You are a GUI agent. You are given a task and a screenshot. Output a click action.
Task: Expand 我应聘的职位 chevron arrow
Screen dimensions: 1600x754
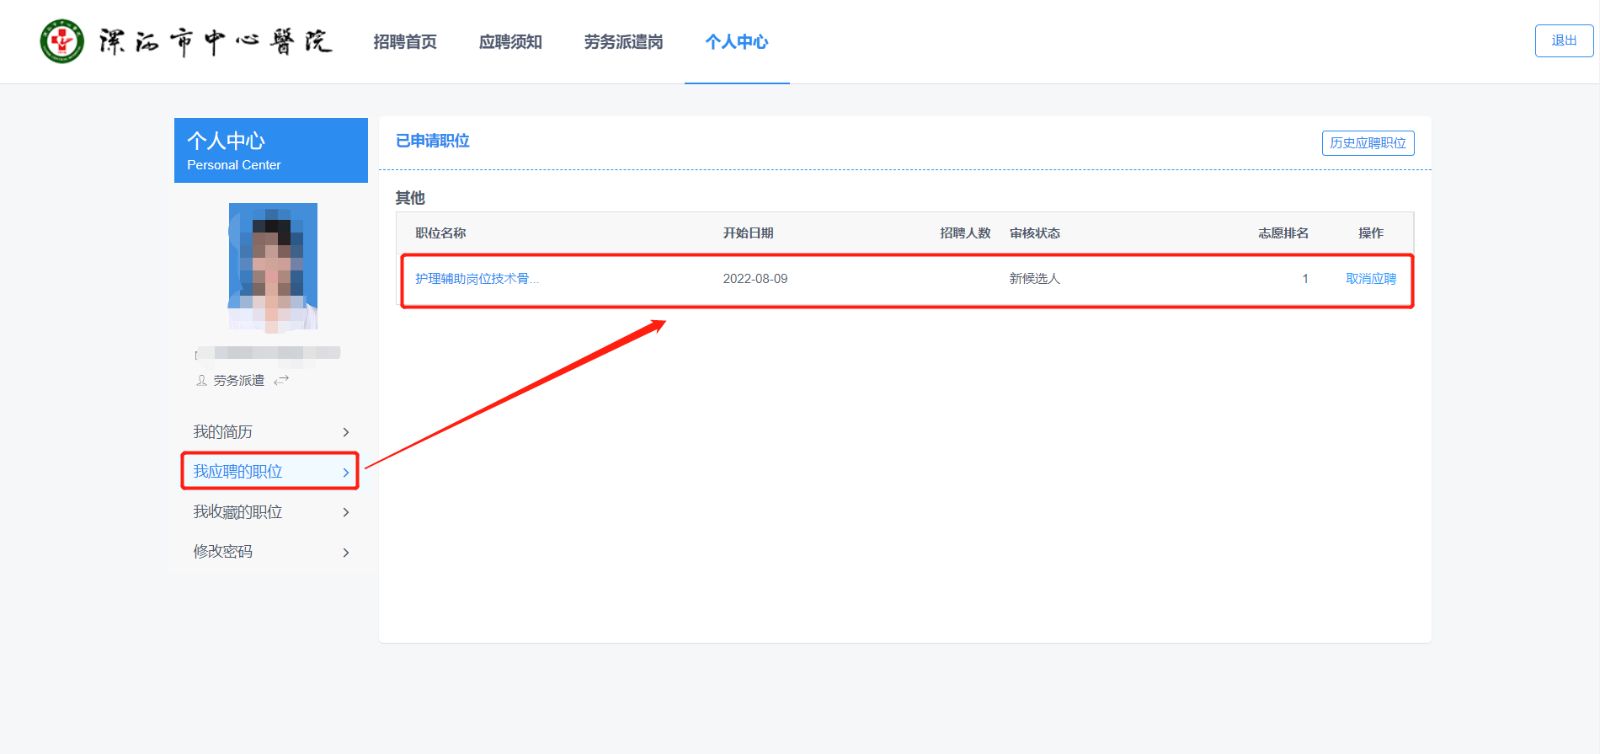pos(346,472)
